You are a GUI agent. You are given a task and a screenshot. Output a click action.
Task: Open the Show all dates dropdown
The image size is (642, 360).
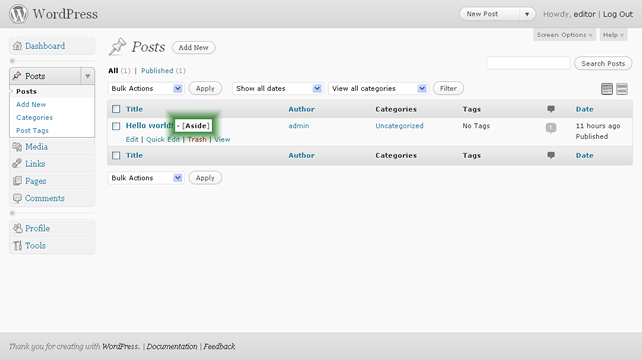pos(278,88)
